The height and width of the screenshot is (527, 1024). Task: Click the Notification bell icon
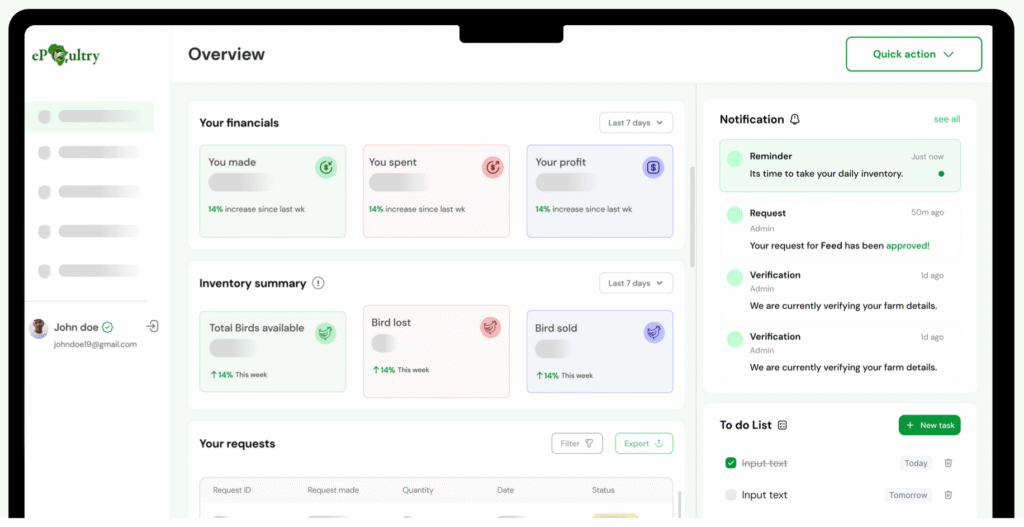click(x=795, y=120)
